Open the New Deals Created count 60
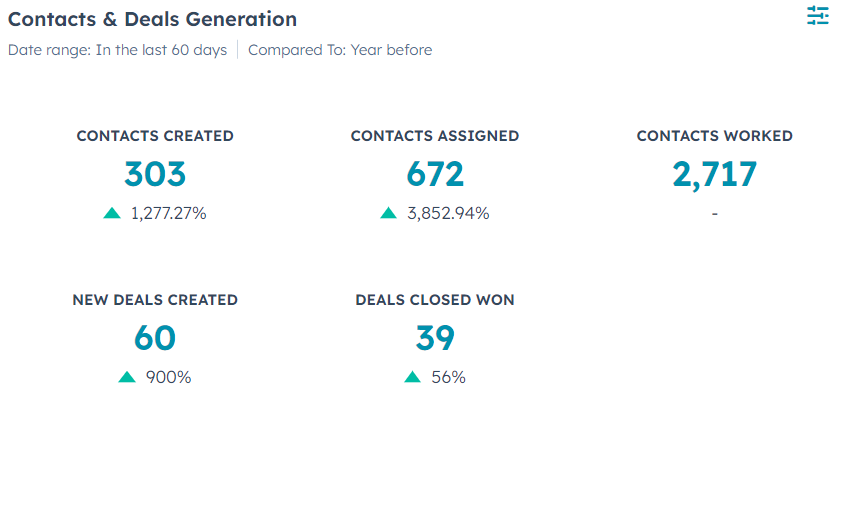The image size is (846, 525). [155, 339]
